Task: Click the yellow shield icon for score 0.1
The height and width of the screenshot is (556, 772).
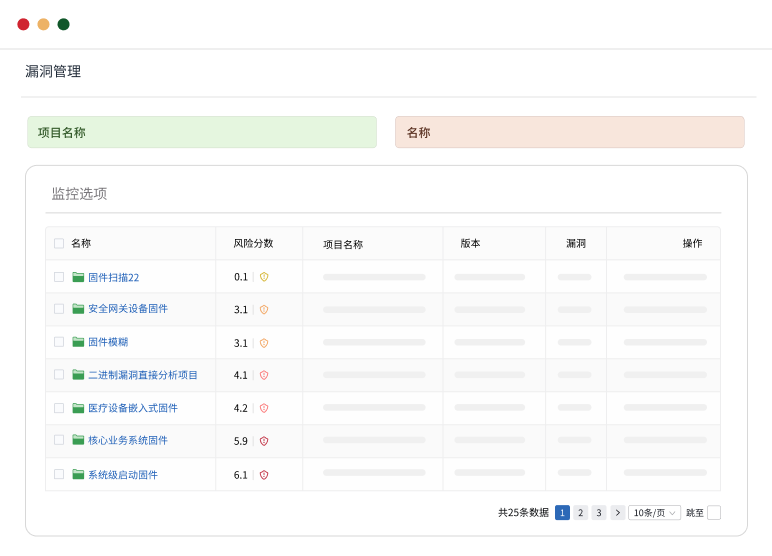Action: pos(264,277)
